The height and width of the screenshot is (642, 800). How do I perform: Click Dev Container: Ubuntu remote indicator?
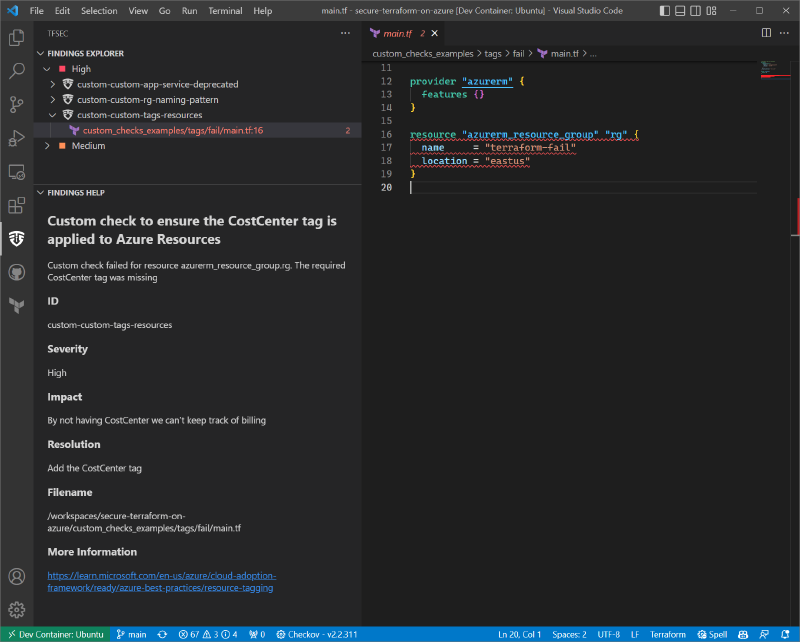point(55,634)
